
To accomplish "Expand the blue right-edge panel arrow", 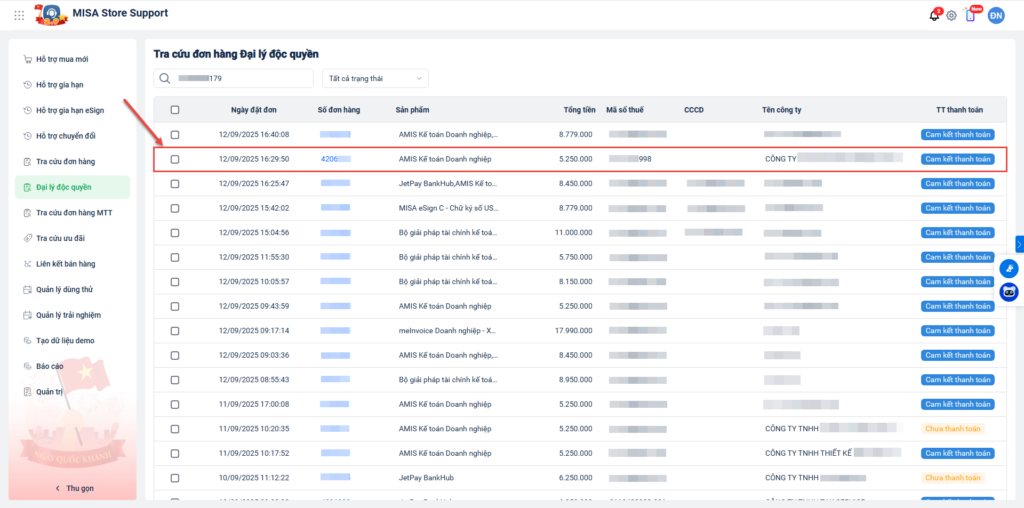I will pyautogui.click(x=1019, y=243).
